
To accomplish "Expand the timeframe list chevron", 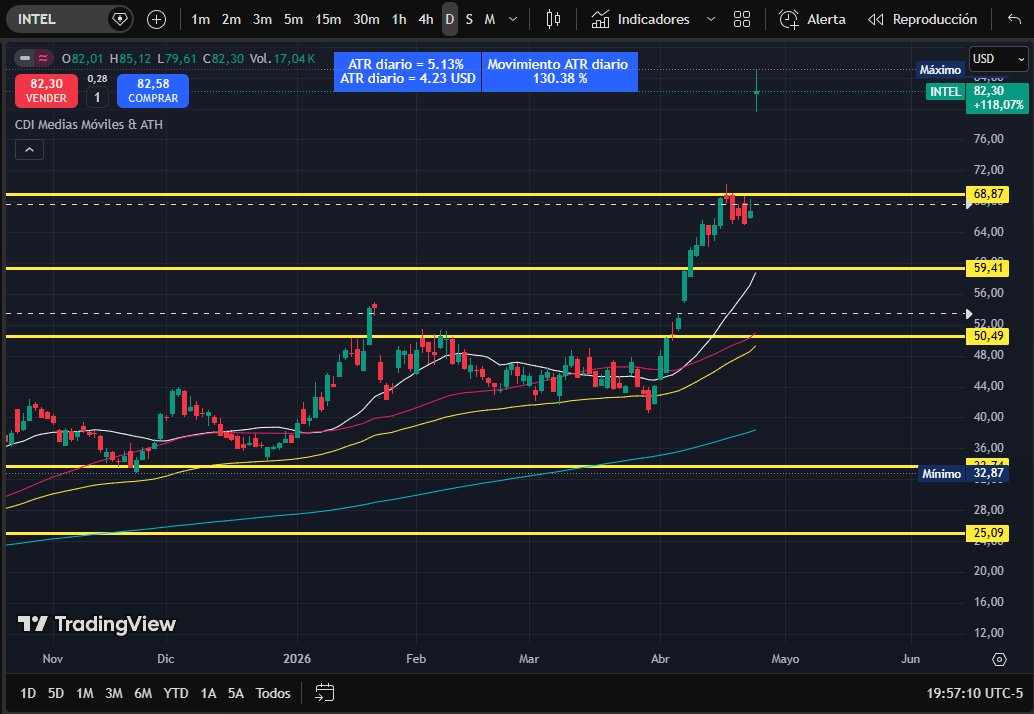I will (513, 20).
